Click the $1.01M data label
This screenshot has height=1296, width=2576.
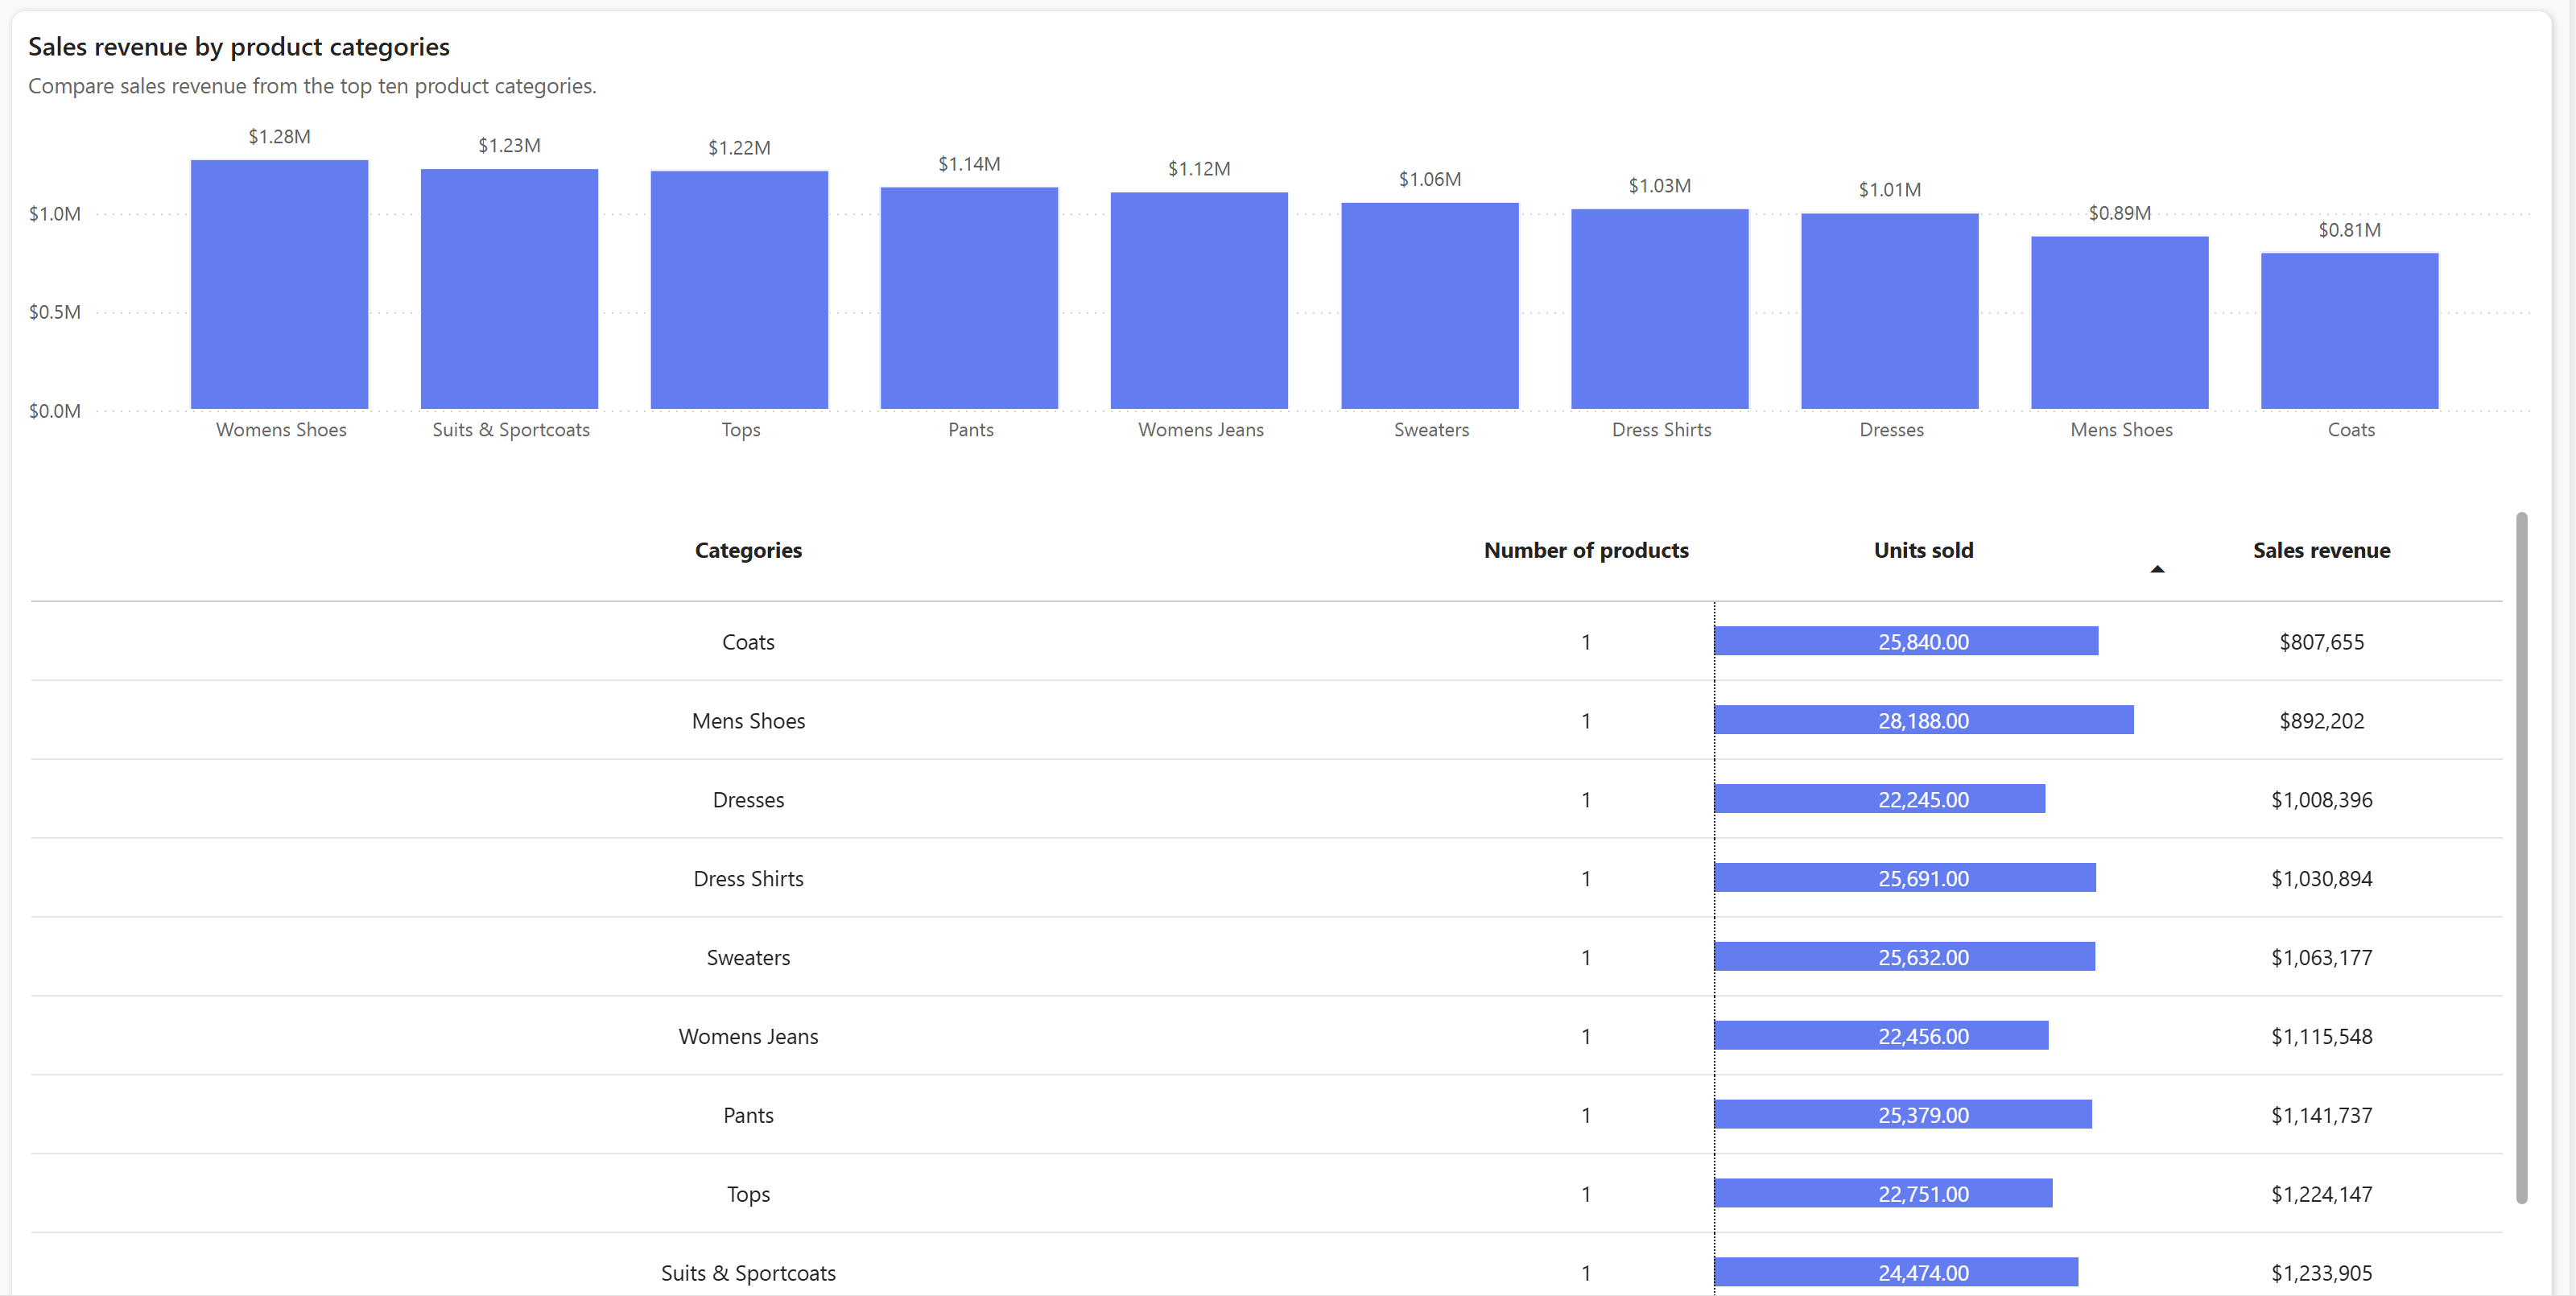pos(1890,189)
